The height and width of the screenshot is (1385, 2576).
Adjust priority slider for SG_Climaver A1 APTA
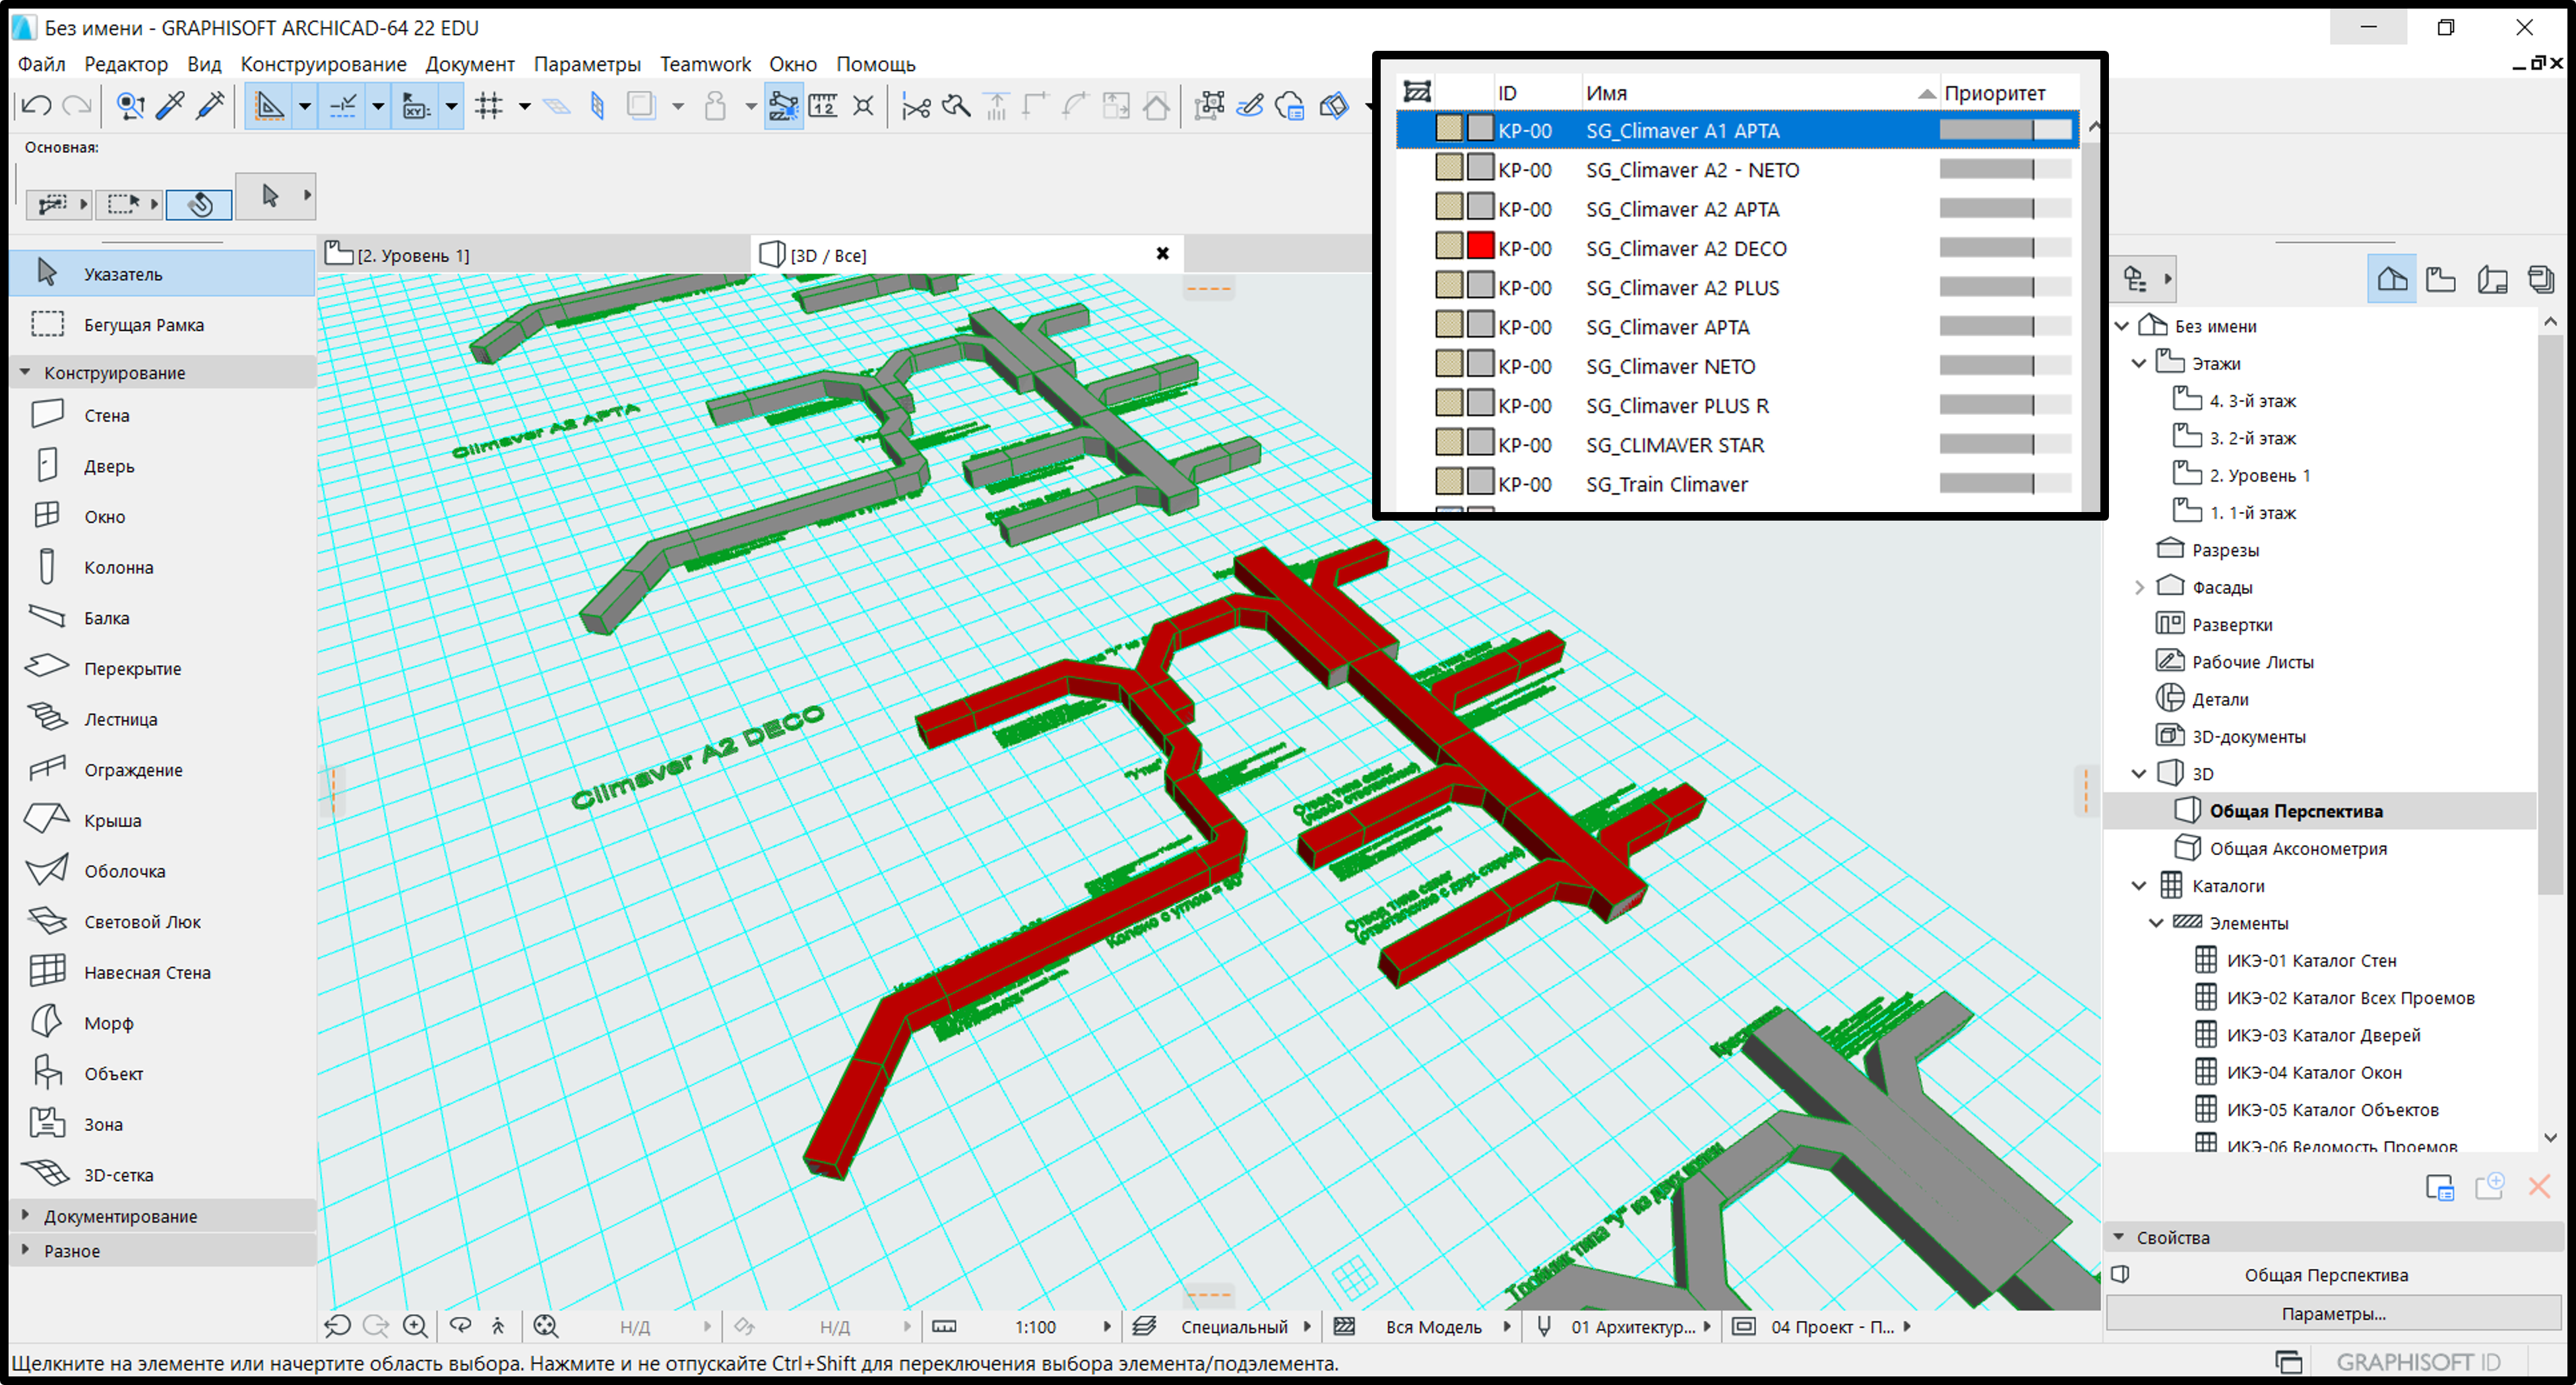[2005, 130]
